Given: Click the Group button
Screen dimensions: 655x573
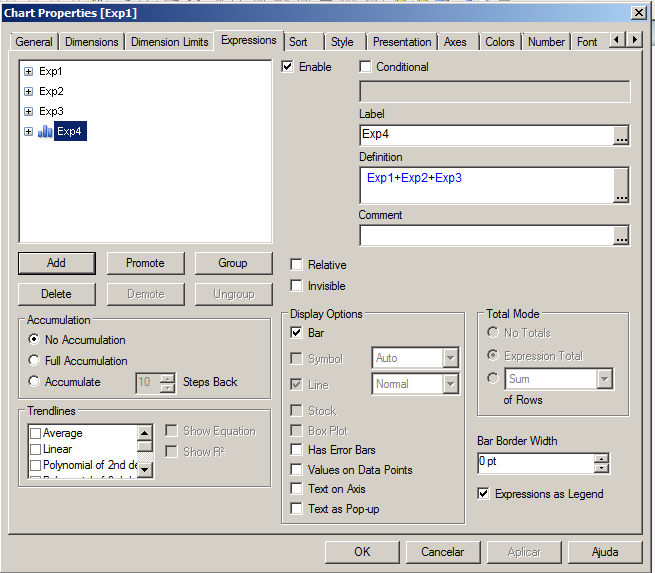Looking at the screenshot, I should (233, 263).
